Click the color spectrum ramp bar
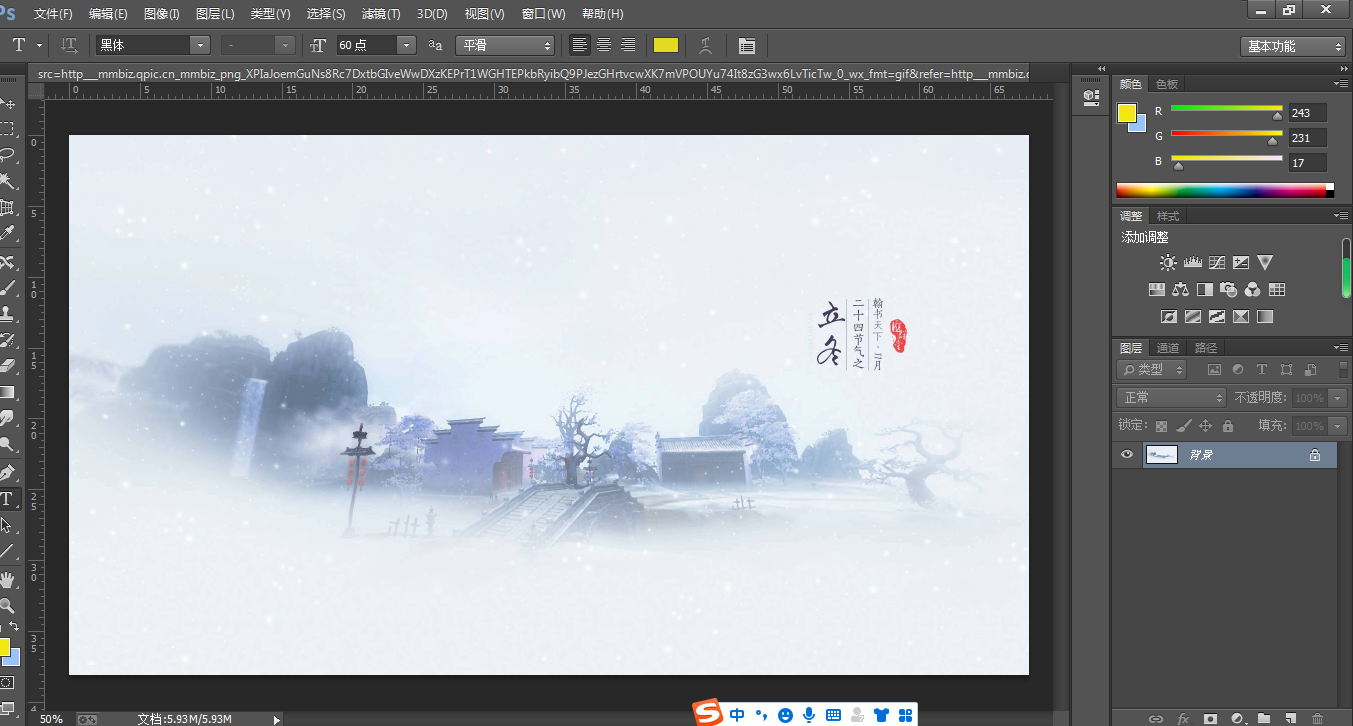 1225,190
